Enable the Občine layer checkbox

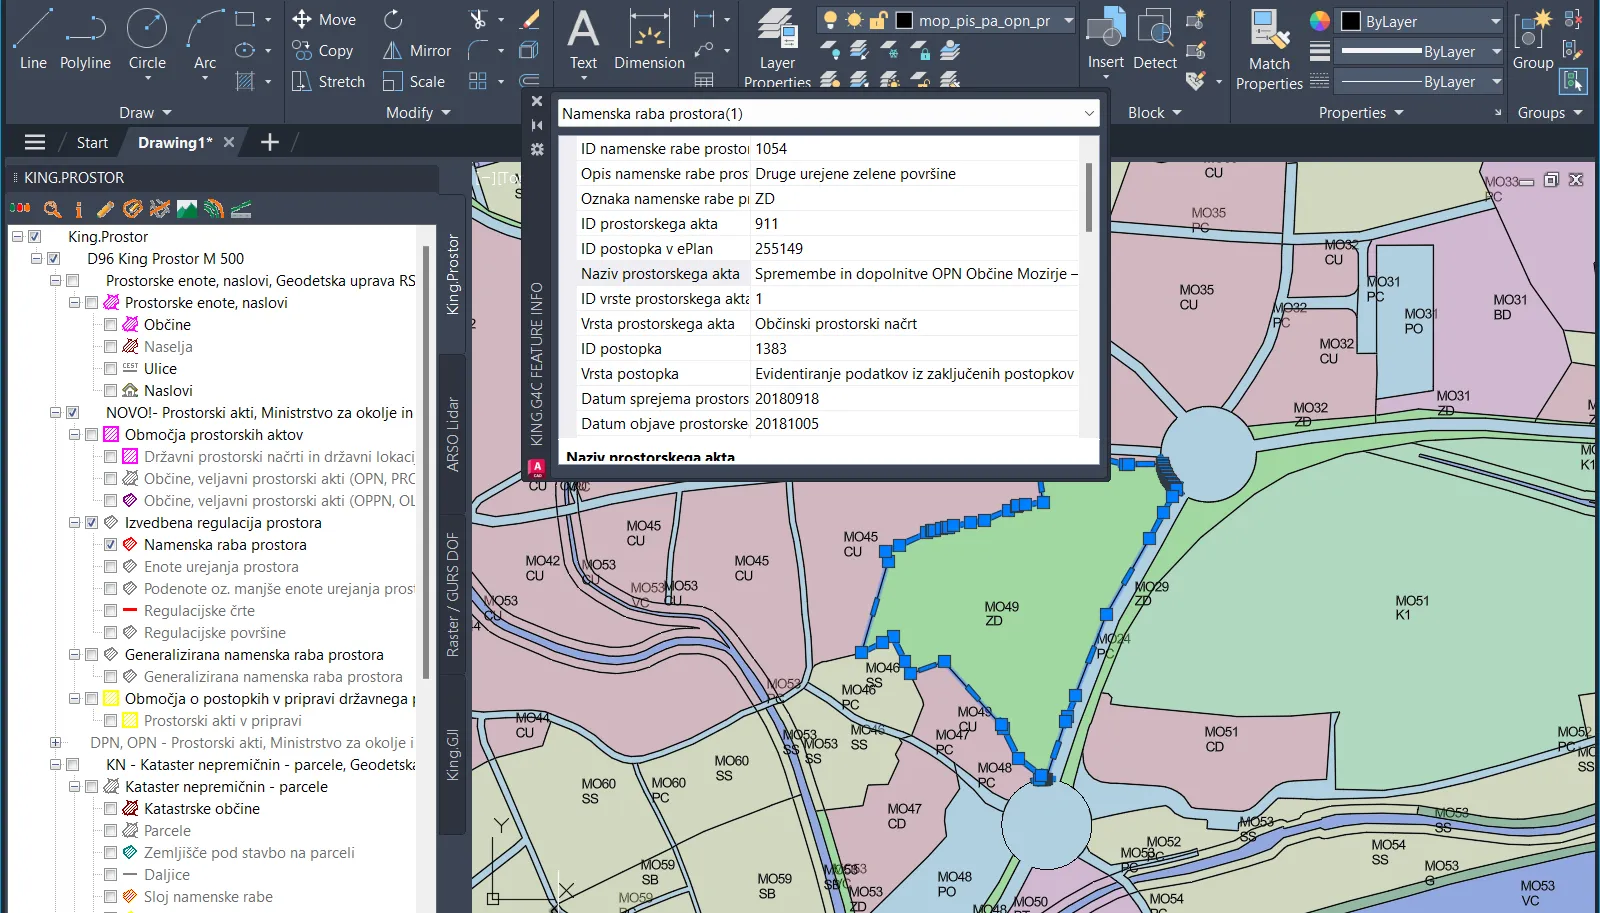pos(111,325)
